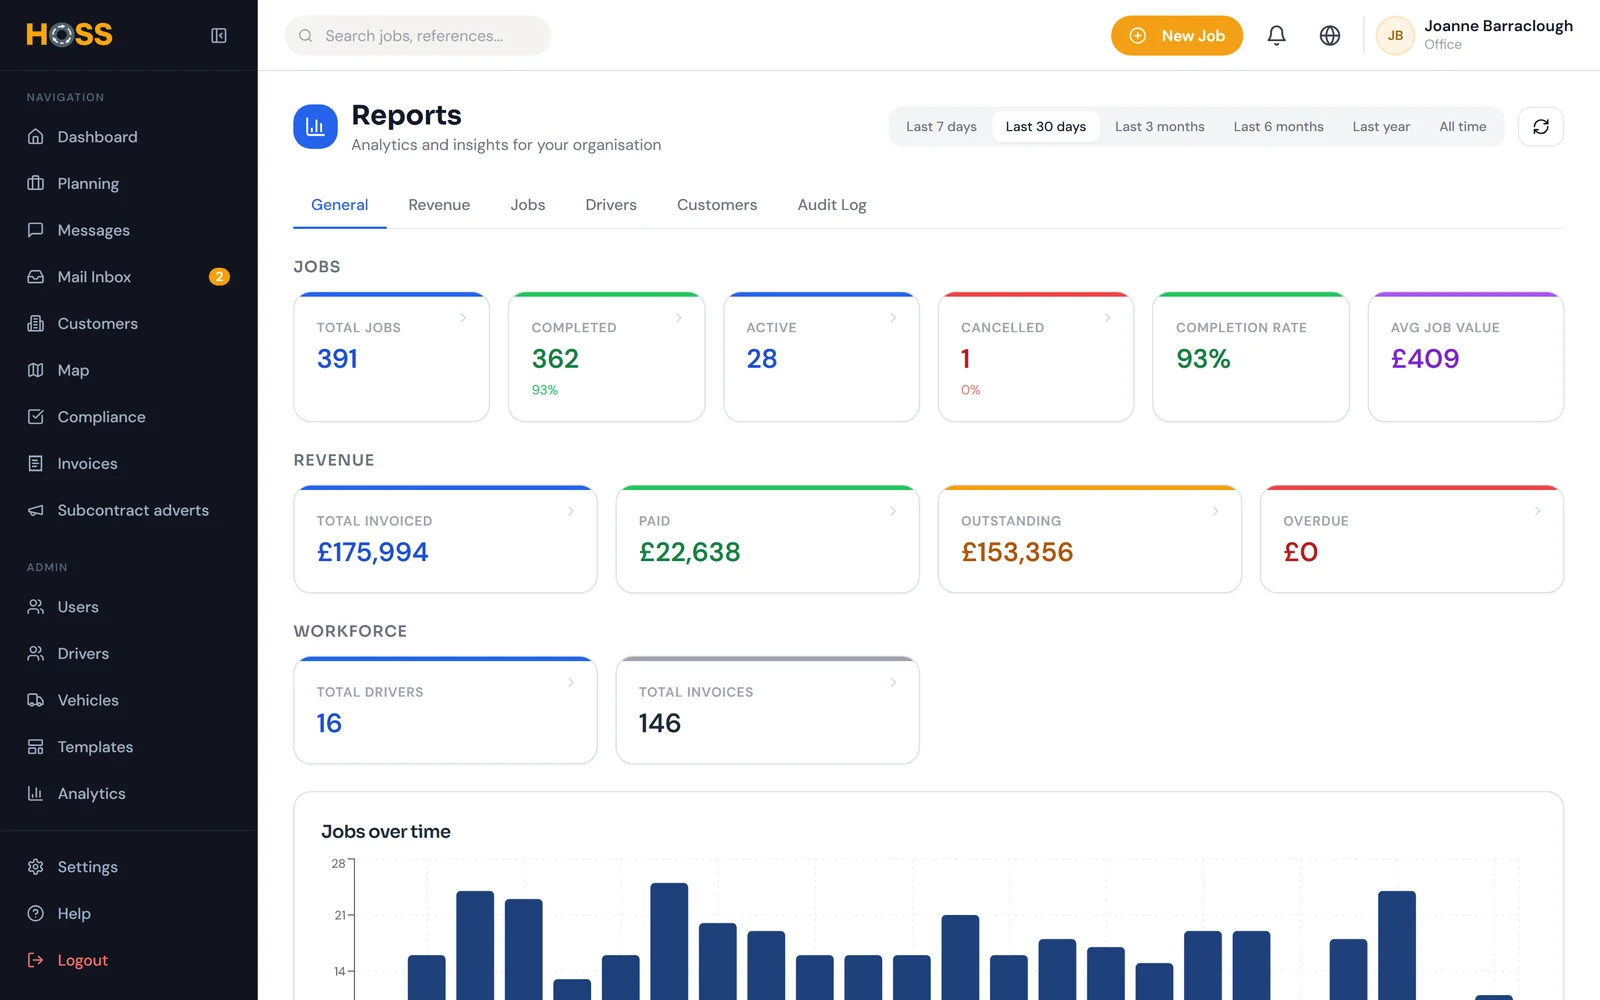Viewport: 1600px width, 1000px height.
Task: Refresh the reports data
Action: pos(1540,127)
